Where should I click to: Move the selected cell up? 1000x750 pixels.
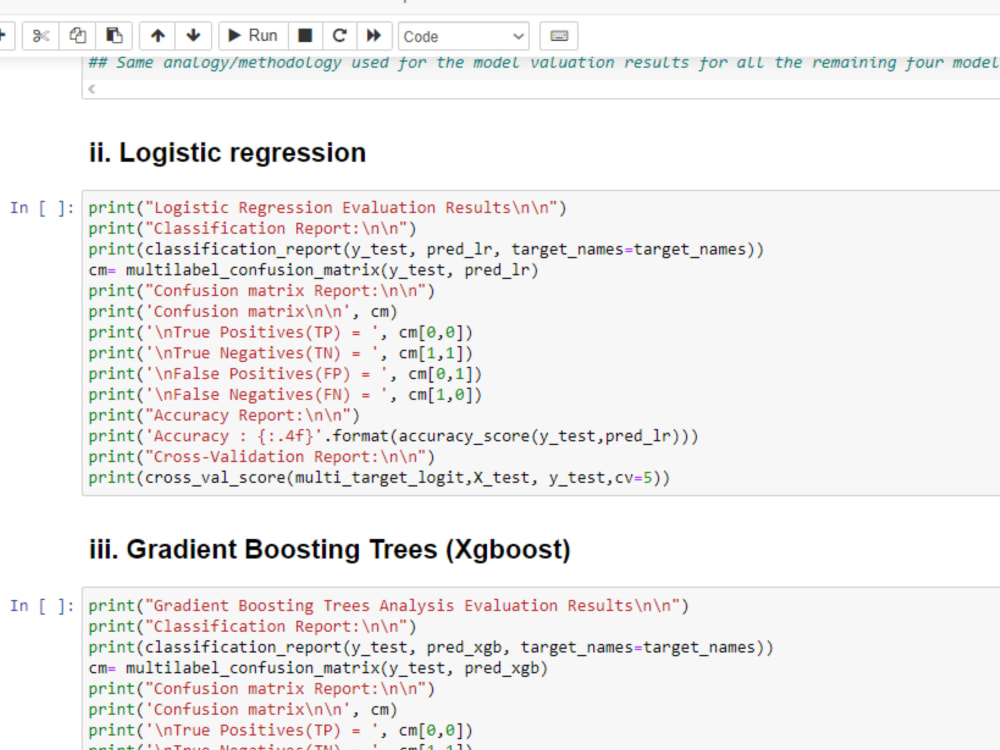pos(157,35)
